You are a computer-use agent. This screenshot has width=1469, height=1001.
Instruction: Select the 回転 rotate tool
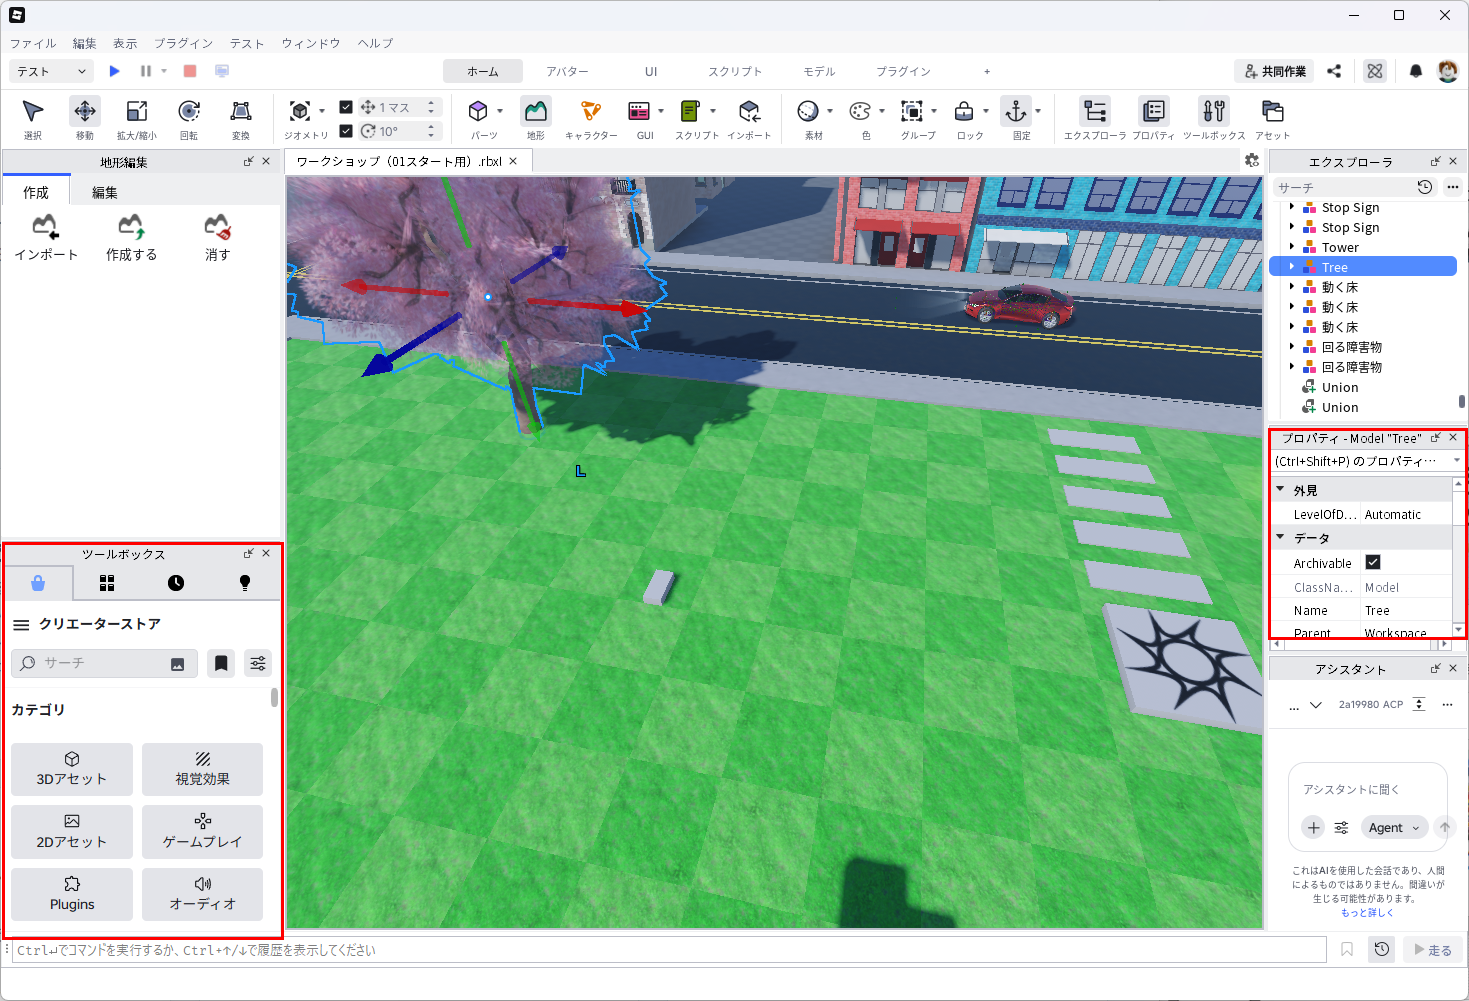189,119
